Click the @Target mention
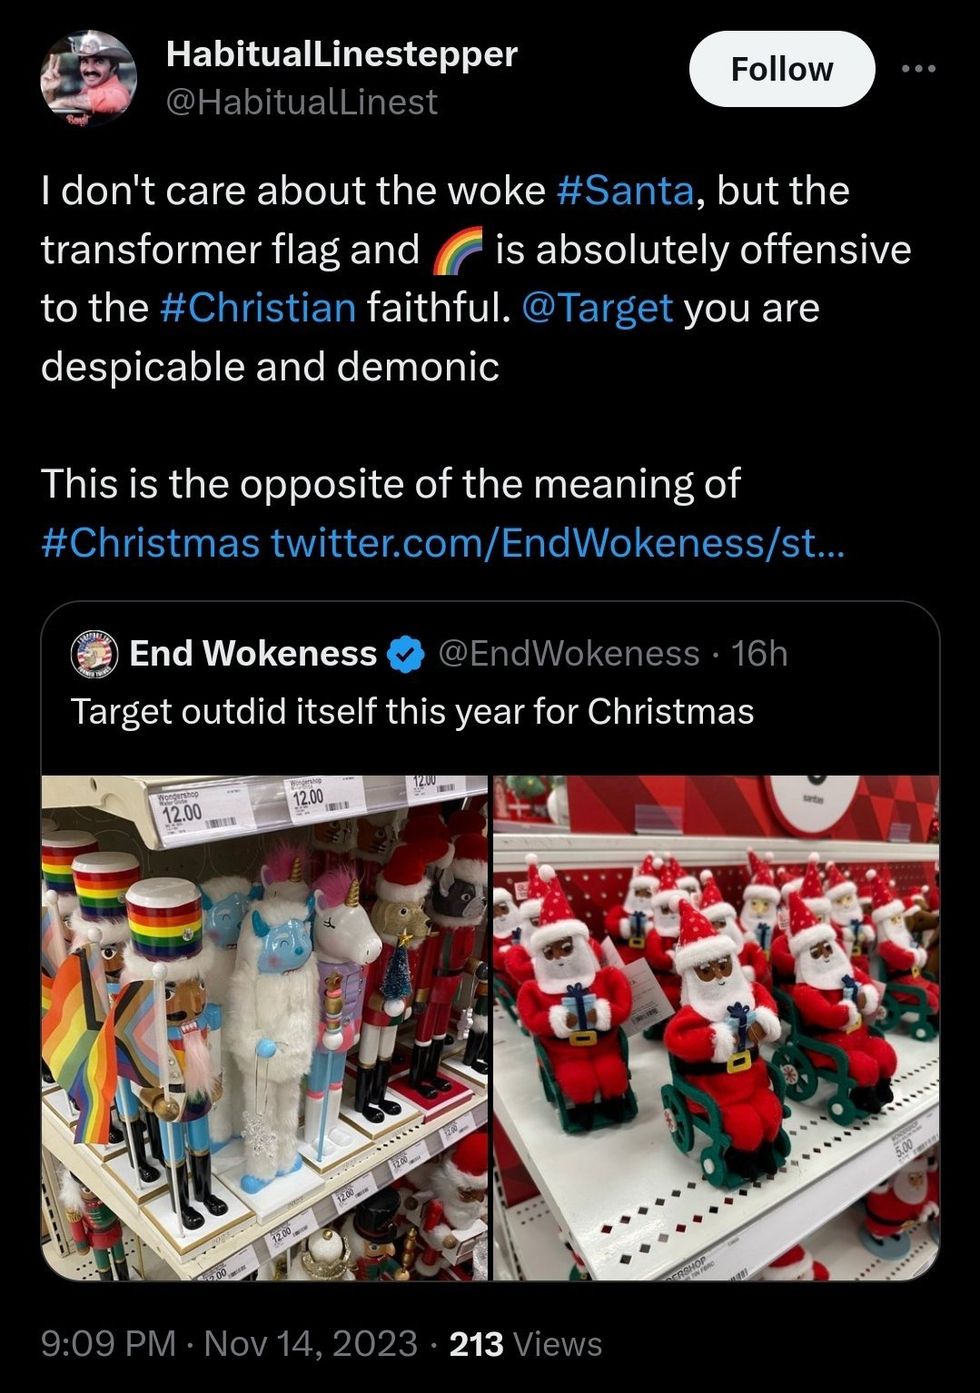This screenshot has height=1393, width=980. [597, 307]
